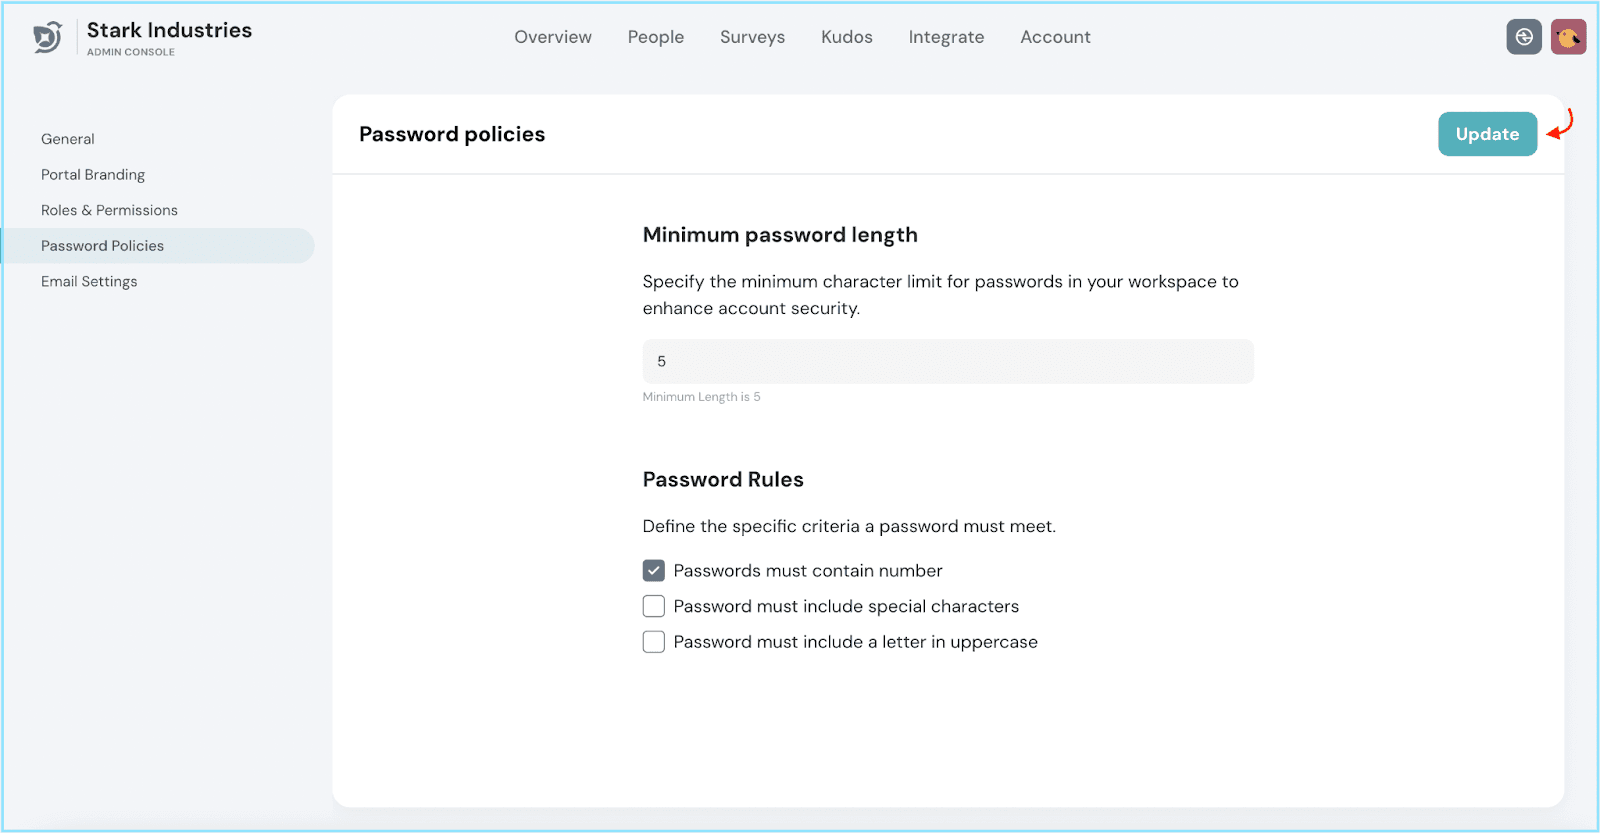The width and height of the screenshot is (1600, 833).
Task: Open the user profile avatar
Action: [1568, 37]
